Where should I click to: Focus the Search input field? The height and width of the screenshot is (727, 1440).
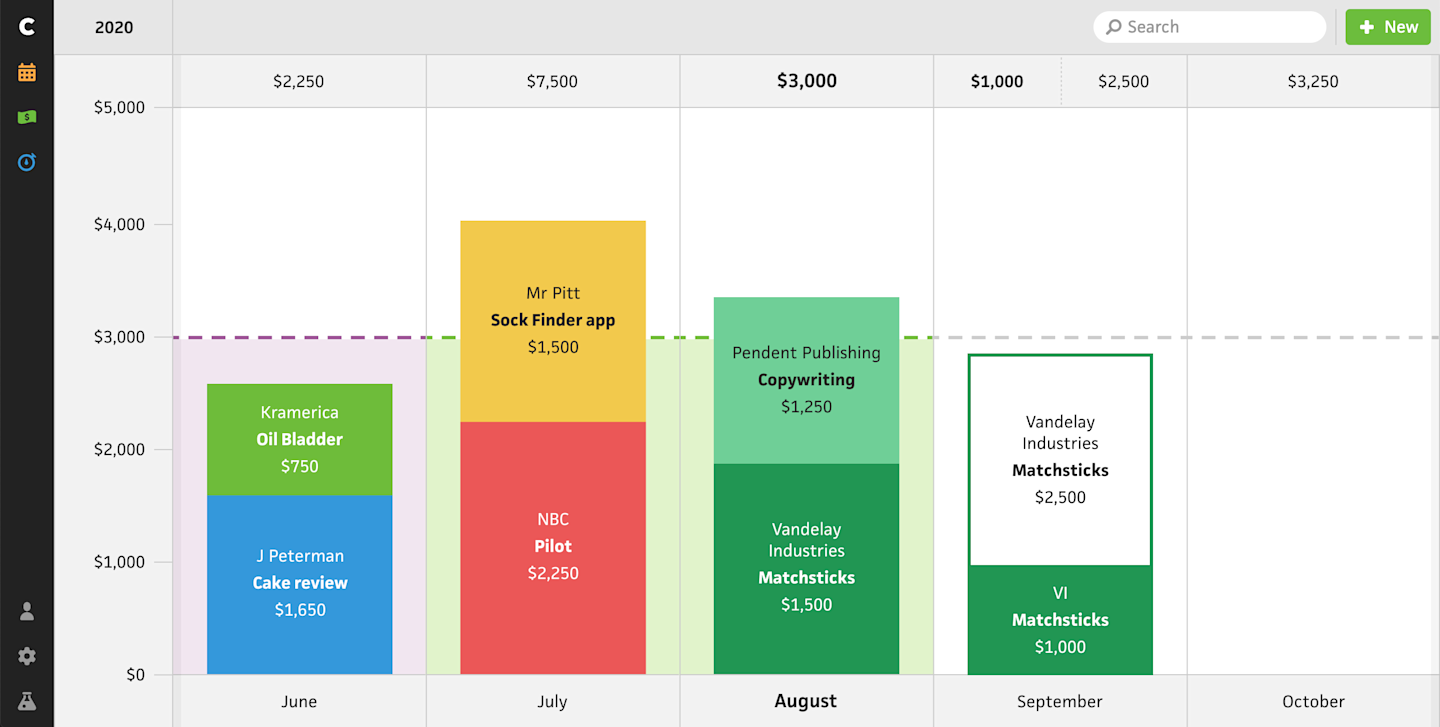pyautogui.click(x=1209, y=27)
